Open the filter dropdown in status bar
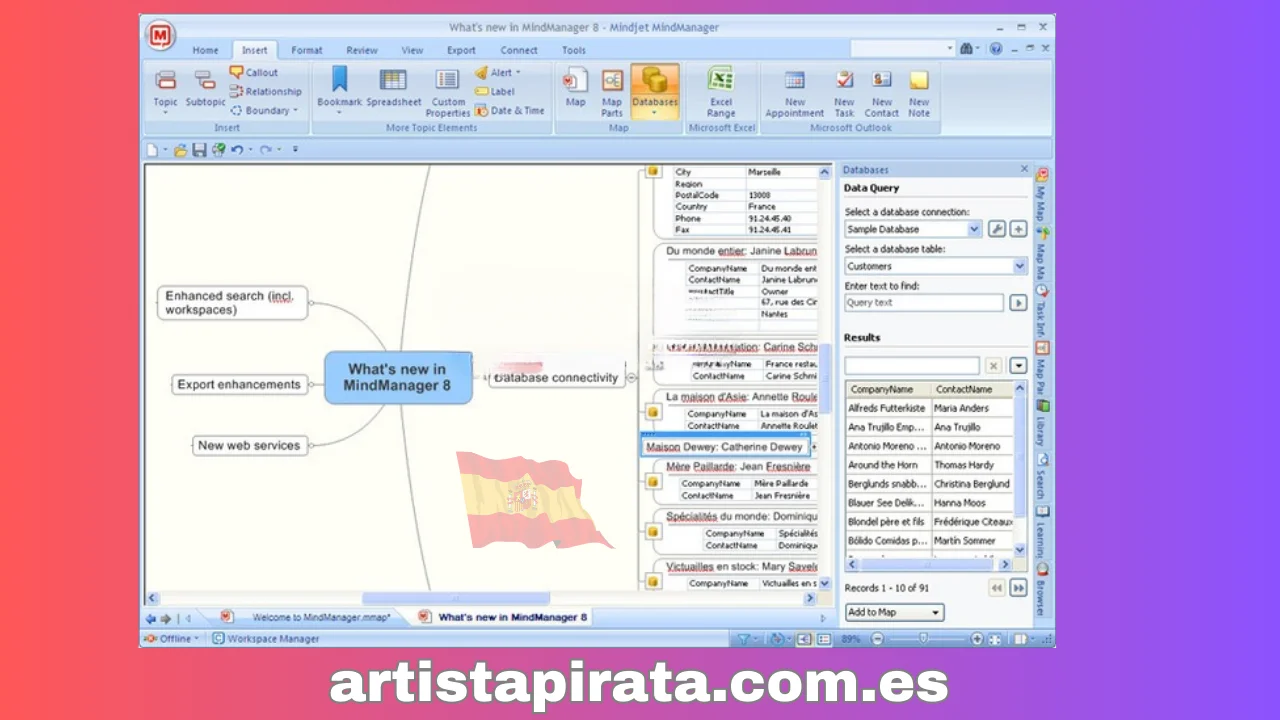This screenshot has height=720, width=1280. [748, 639]
